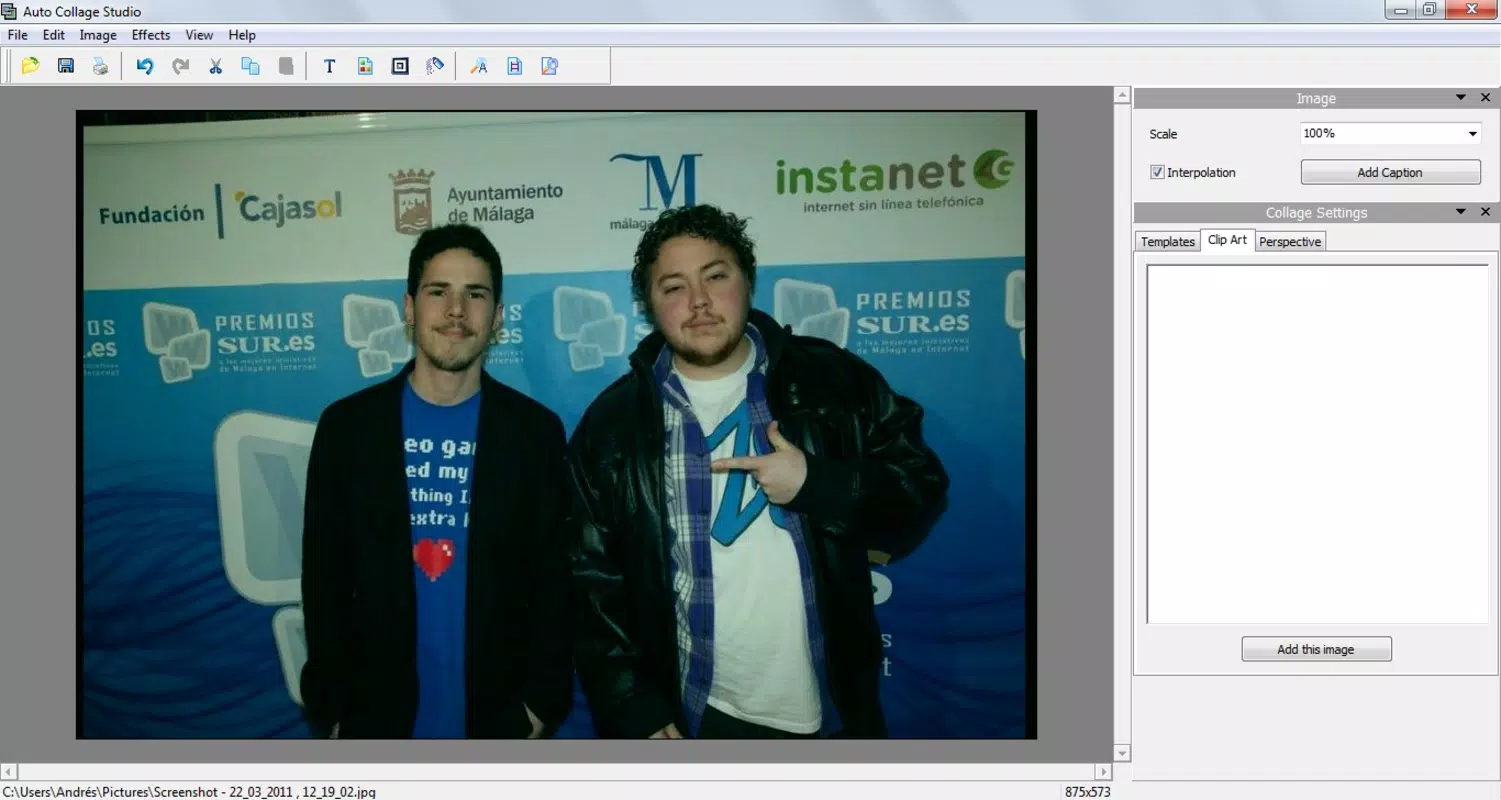Open the View menu
1501x800 pixels.
199,35
